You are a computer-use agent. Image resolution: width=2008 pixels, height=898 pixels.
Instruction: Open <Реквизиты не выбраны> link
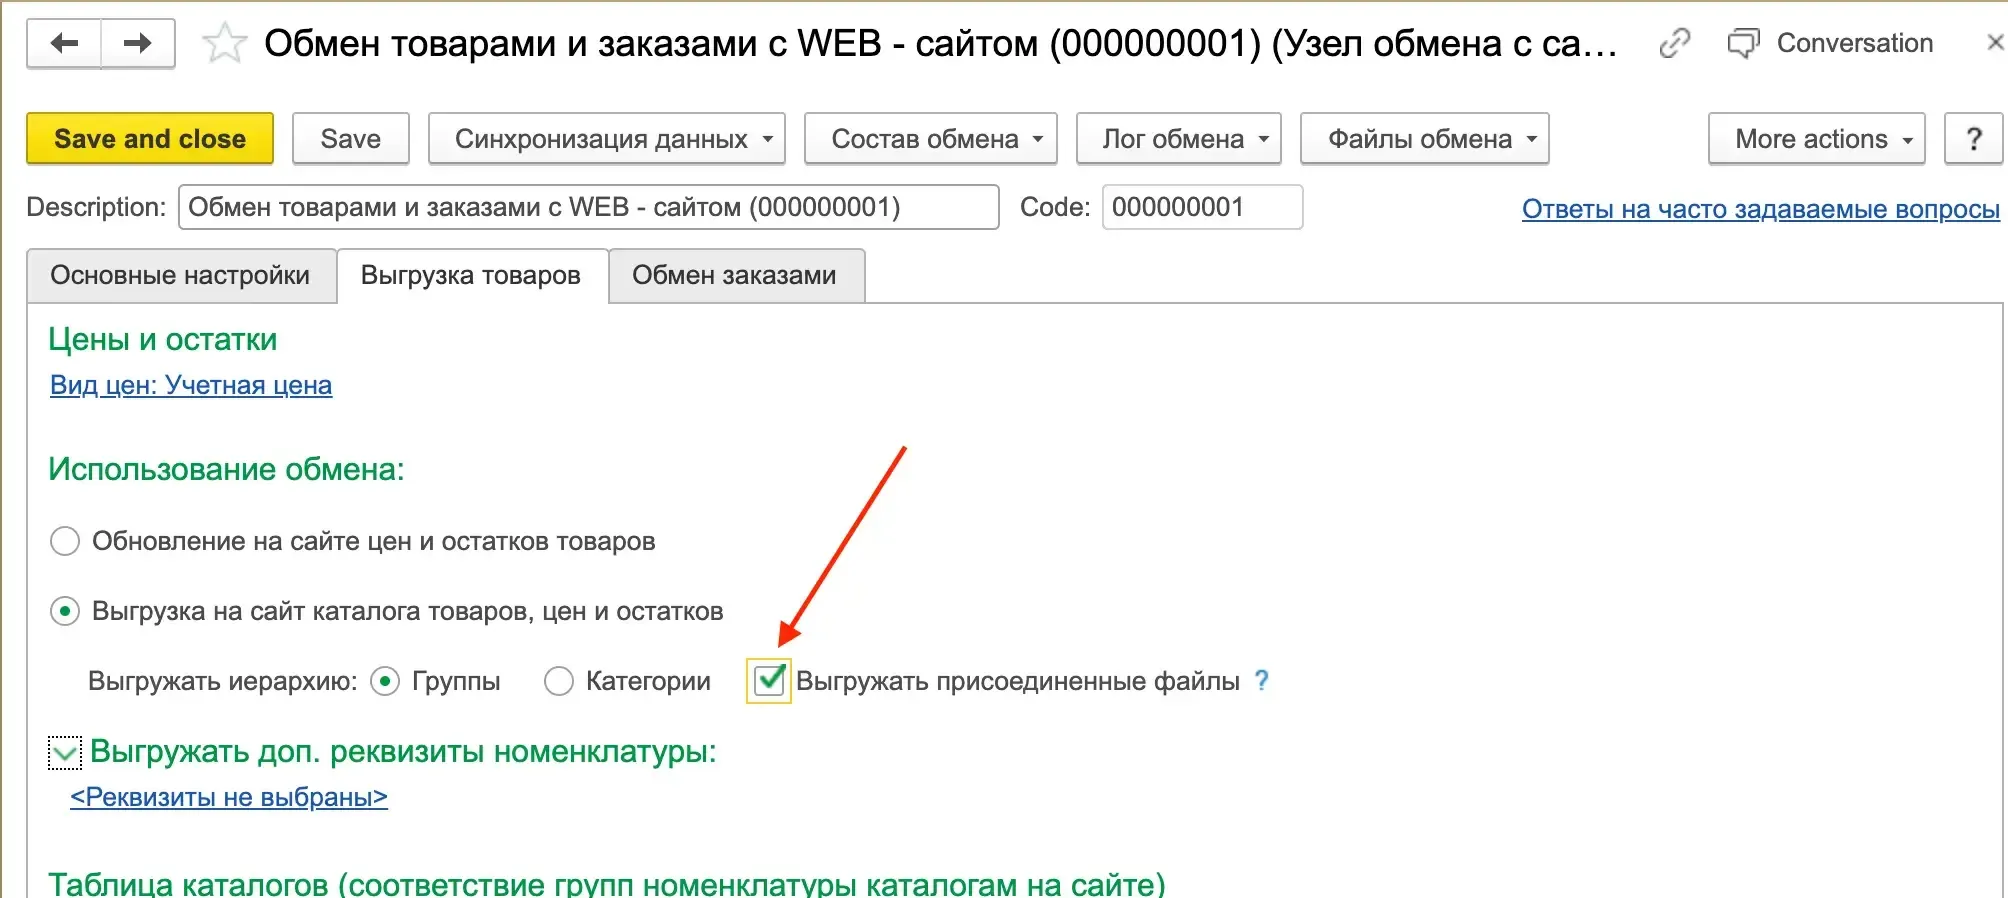pyautogui.click(x=229, y=797)
